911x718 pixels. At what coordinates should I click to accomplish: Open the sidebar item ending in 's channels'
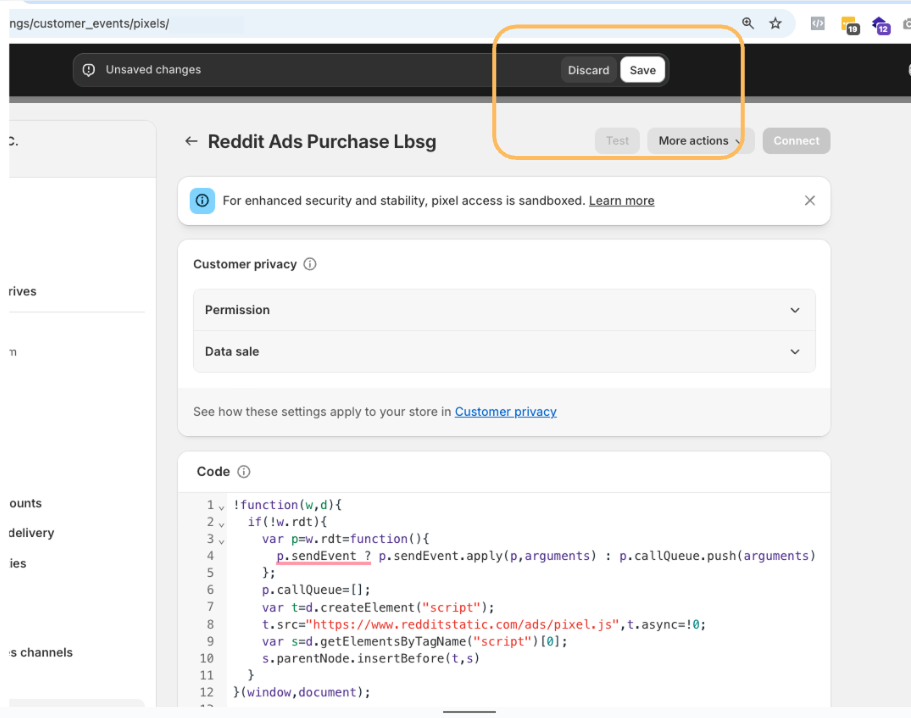(x=41, y=652)
